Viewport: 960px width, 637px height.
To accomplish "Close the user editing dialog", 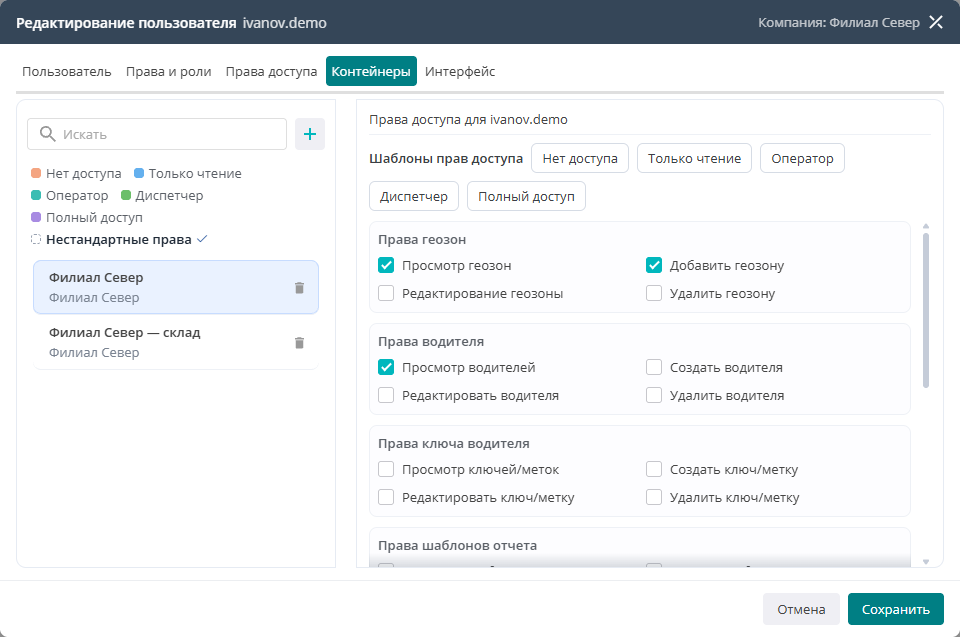I will pyautogui.click(x=936, y=23).
